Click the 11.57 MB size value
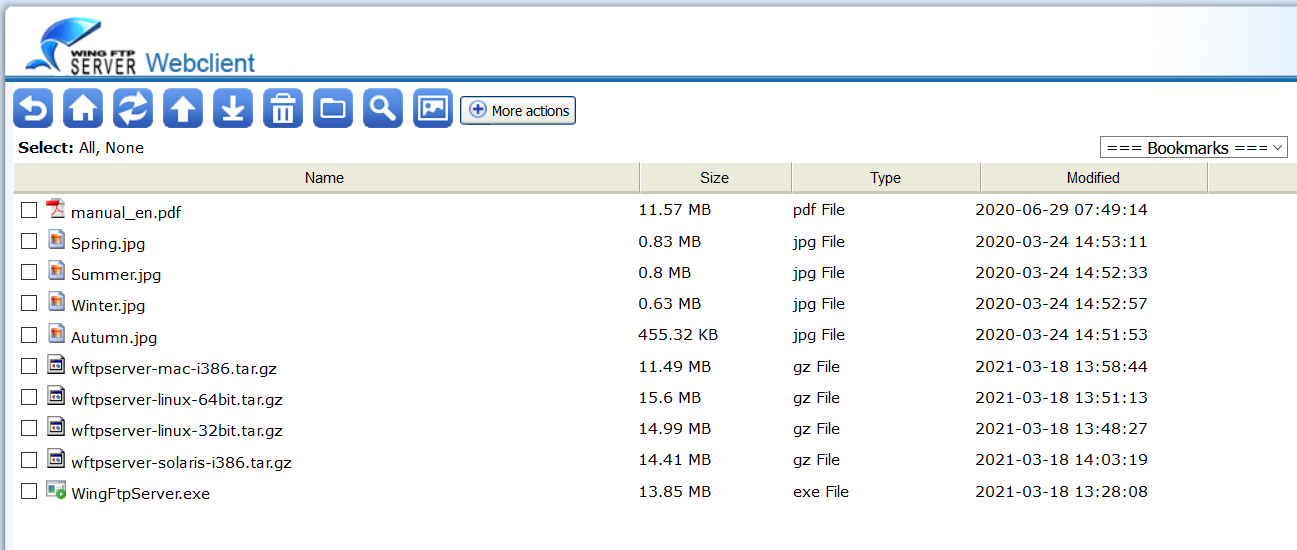The height and width of the screenshot is (550, 1297). coord(675,210)
